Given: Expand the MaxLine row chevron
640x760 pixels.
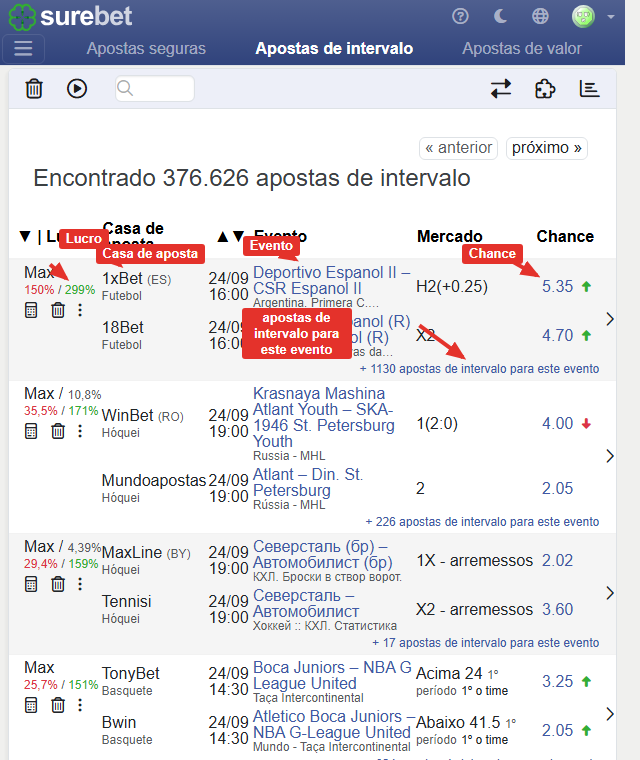Looking at the screenshot, I should (x=610, y=593).
